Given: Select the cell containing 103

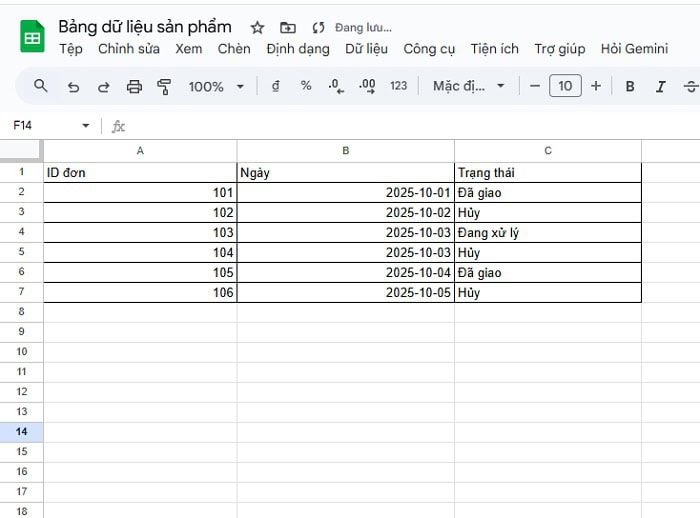Looking at the screenshot, I should pos(140,233).
